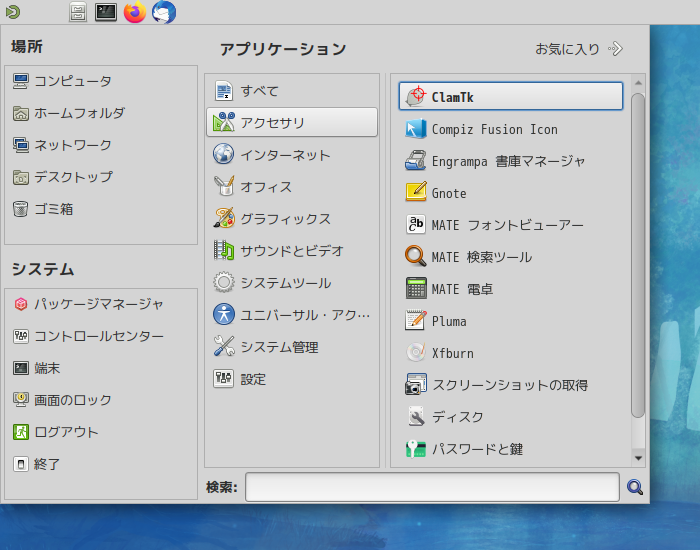Screen dimensions: 700x550
Task: Choose the インターネット category
Action: coord(292,154)
